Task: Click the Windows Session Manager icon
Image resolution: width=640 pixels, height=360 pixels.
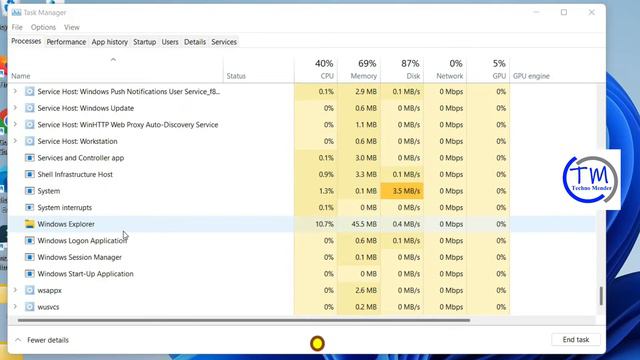Action: 29,257
